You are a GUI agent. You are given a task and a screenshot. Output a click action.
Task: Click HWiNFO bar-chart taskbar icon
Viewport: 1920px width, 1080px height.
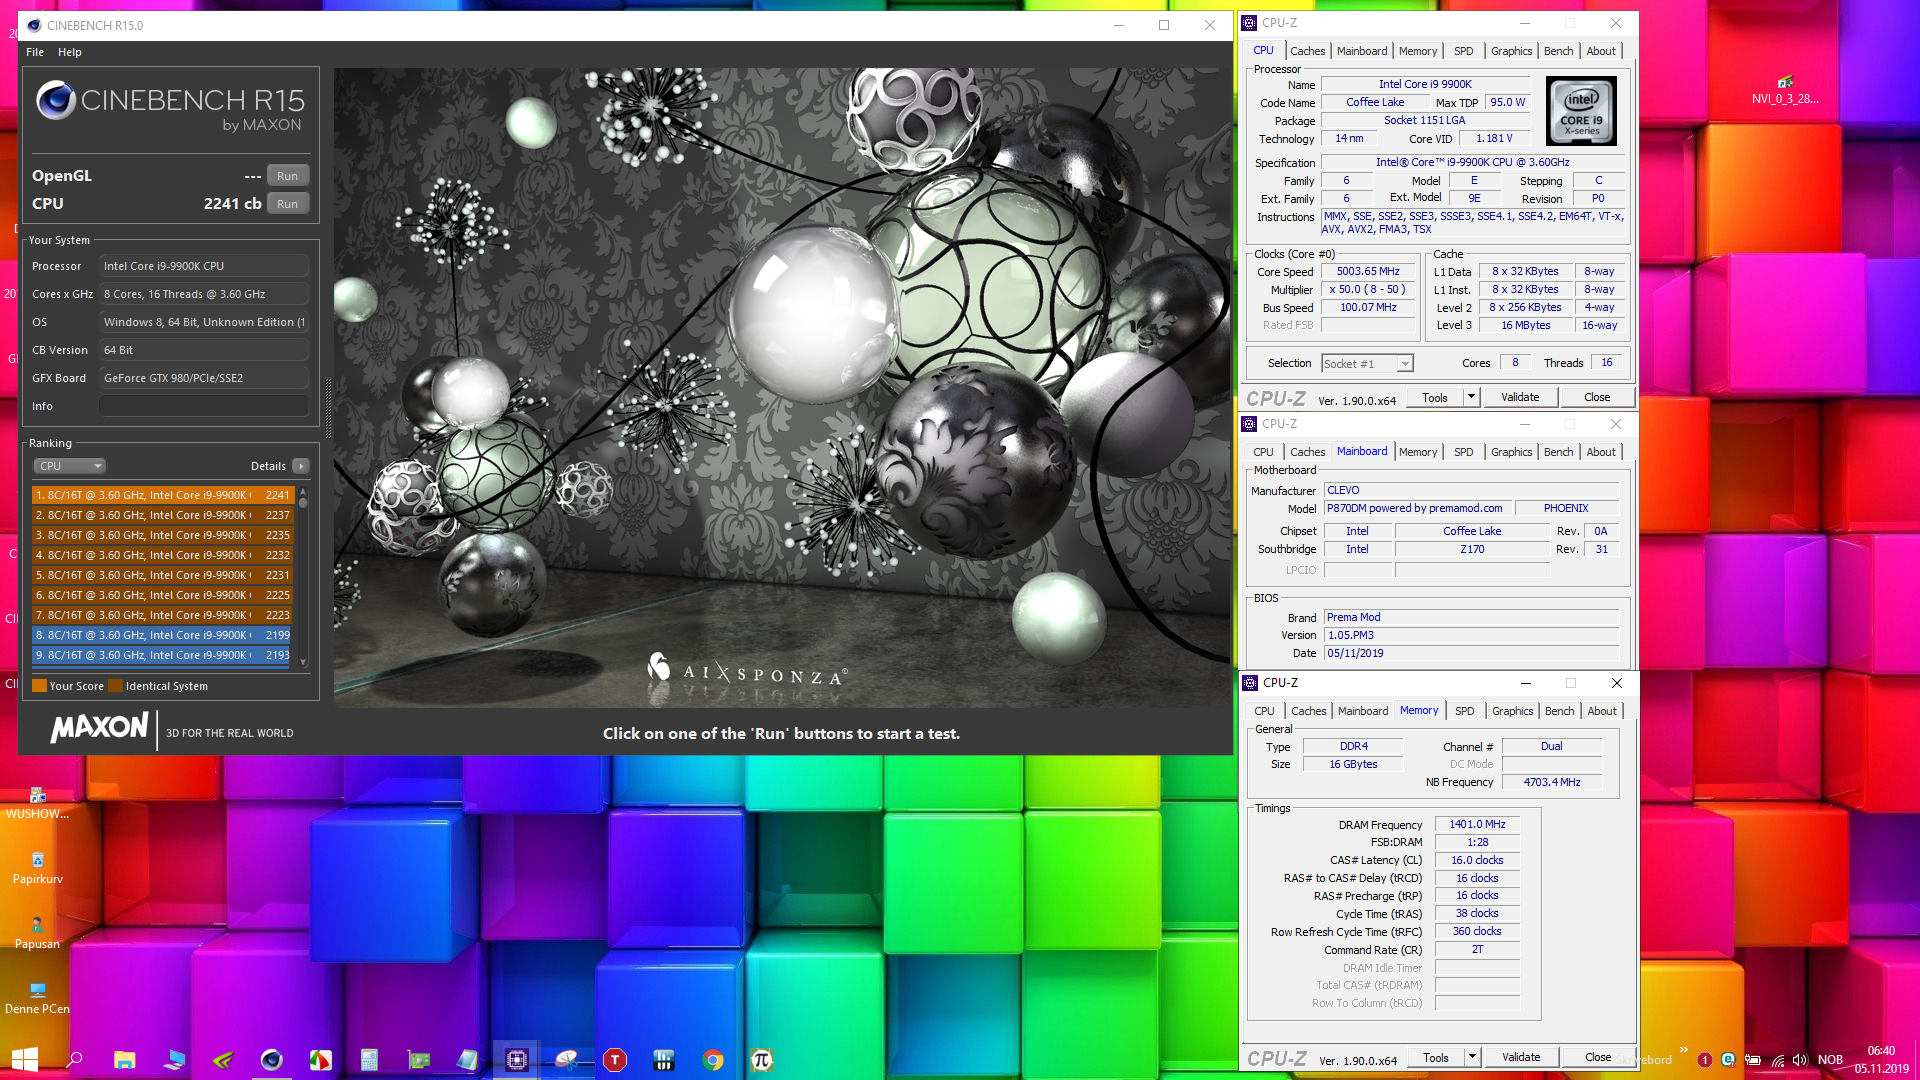[664, 1060]
